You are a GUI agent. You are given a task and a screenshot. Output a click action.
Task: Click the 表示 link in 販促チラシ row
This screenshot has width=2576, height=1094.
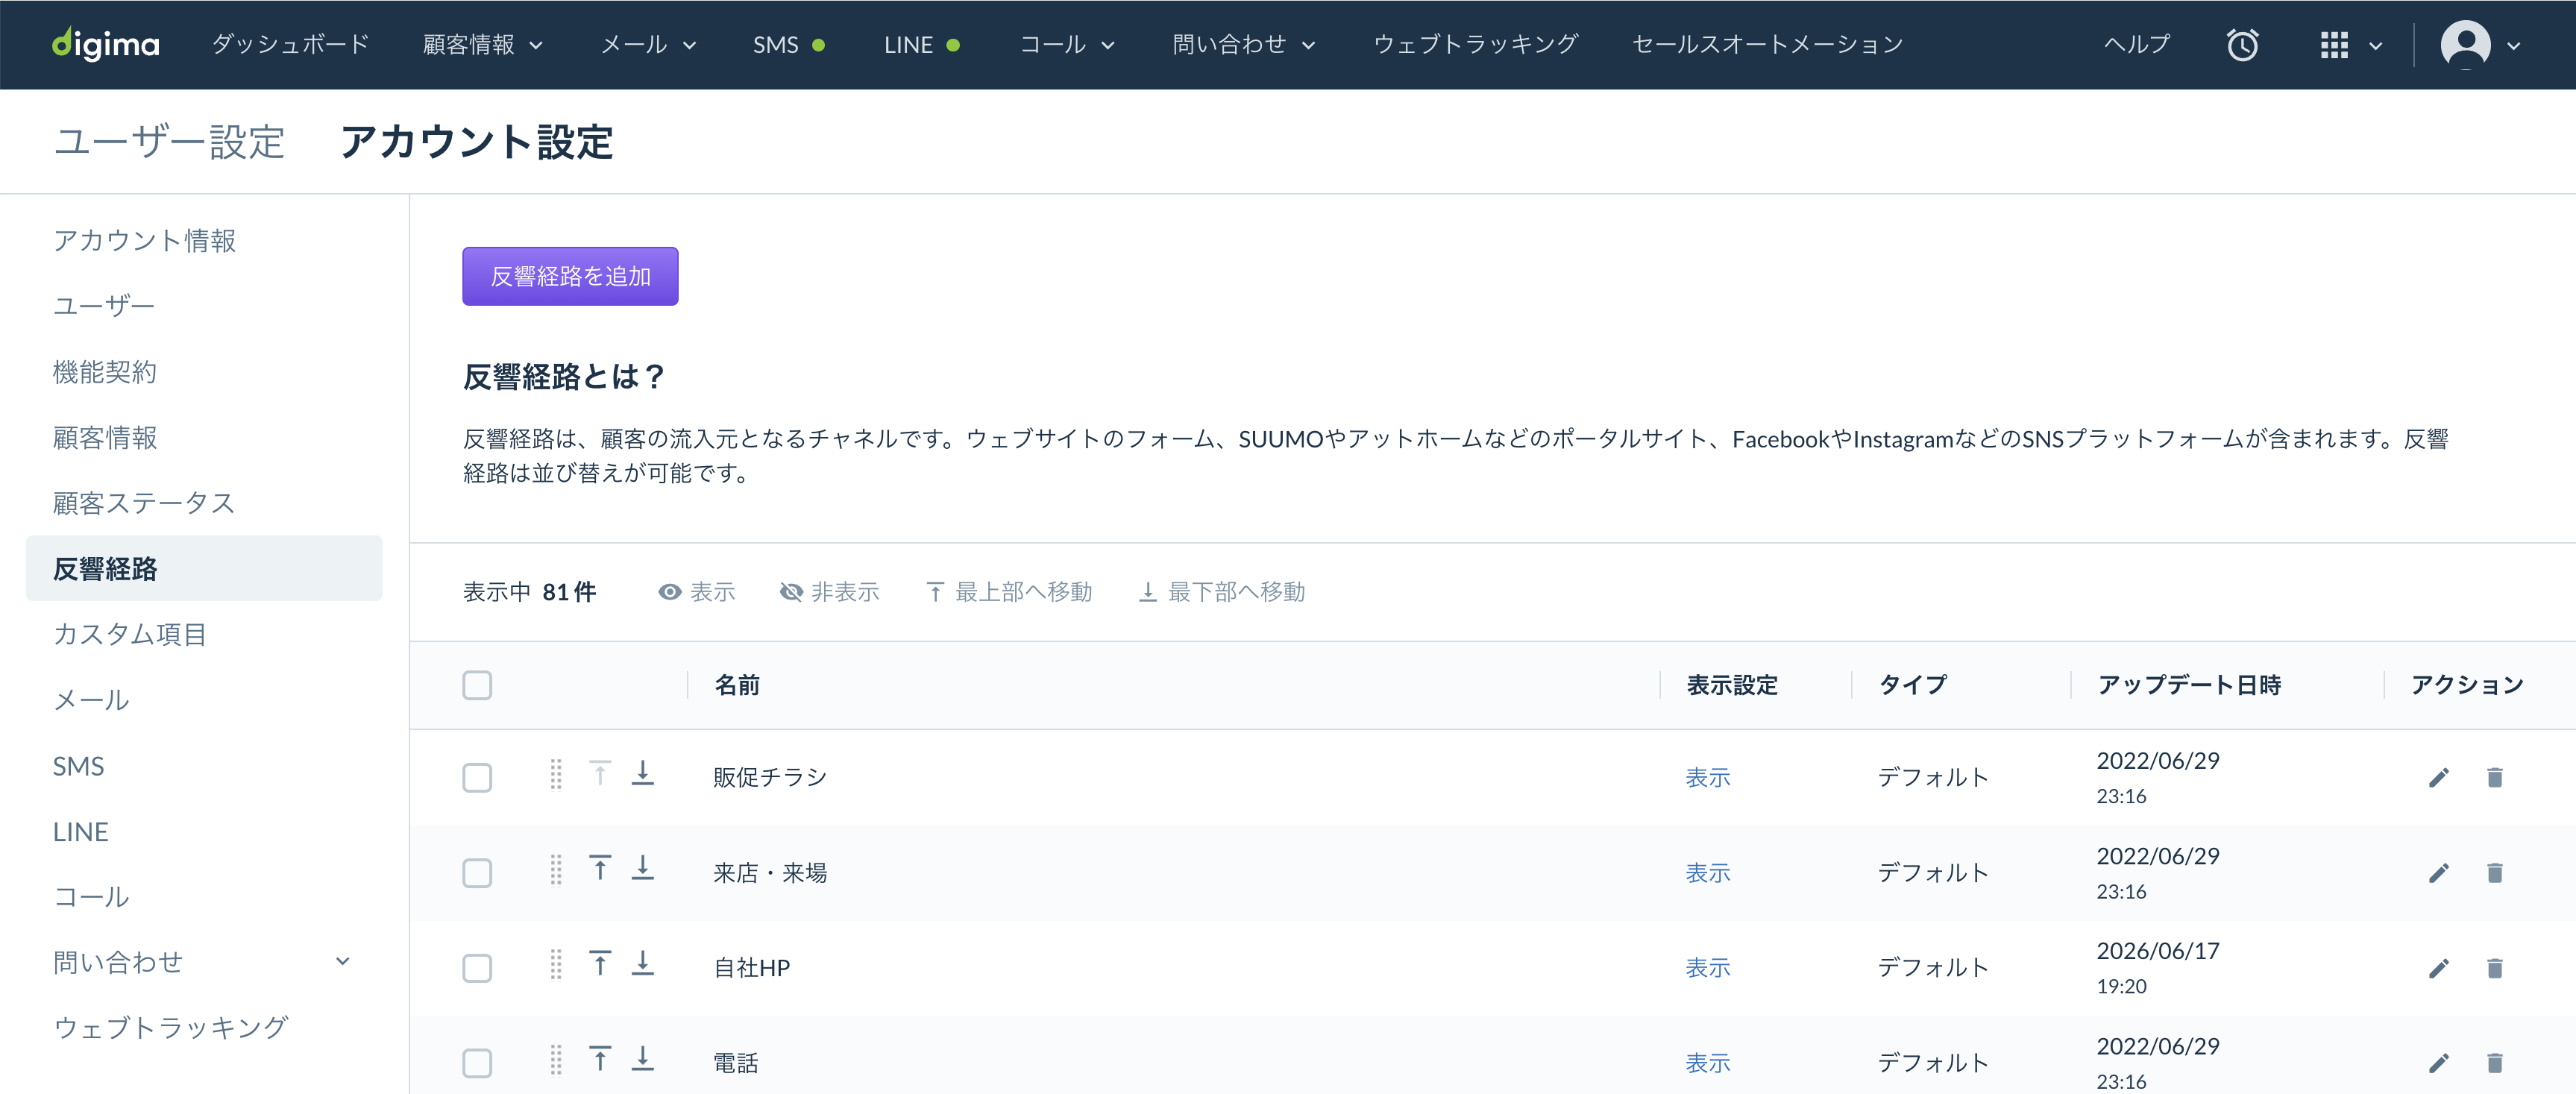tap(1708, 778)
